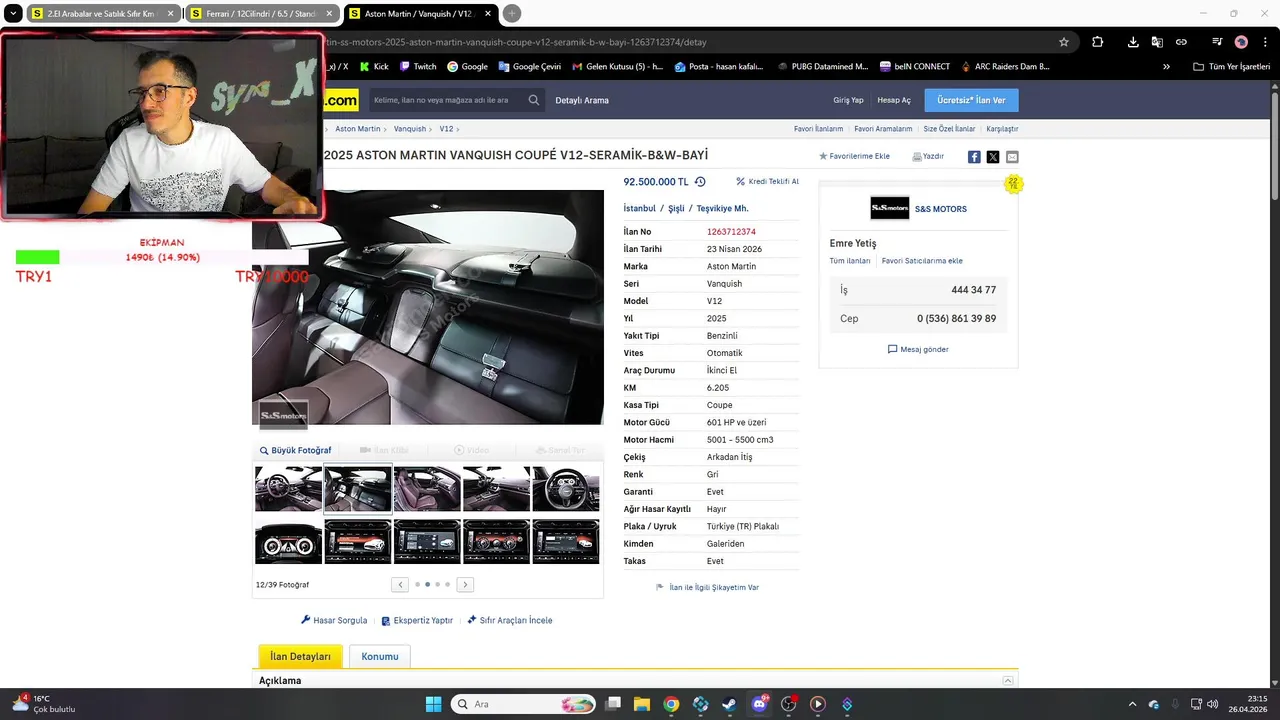
Task: Click the volume icon in system tray
Action: point(1212,704)
